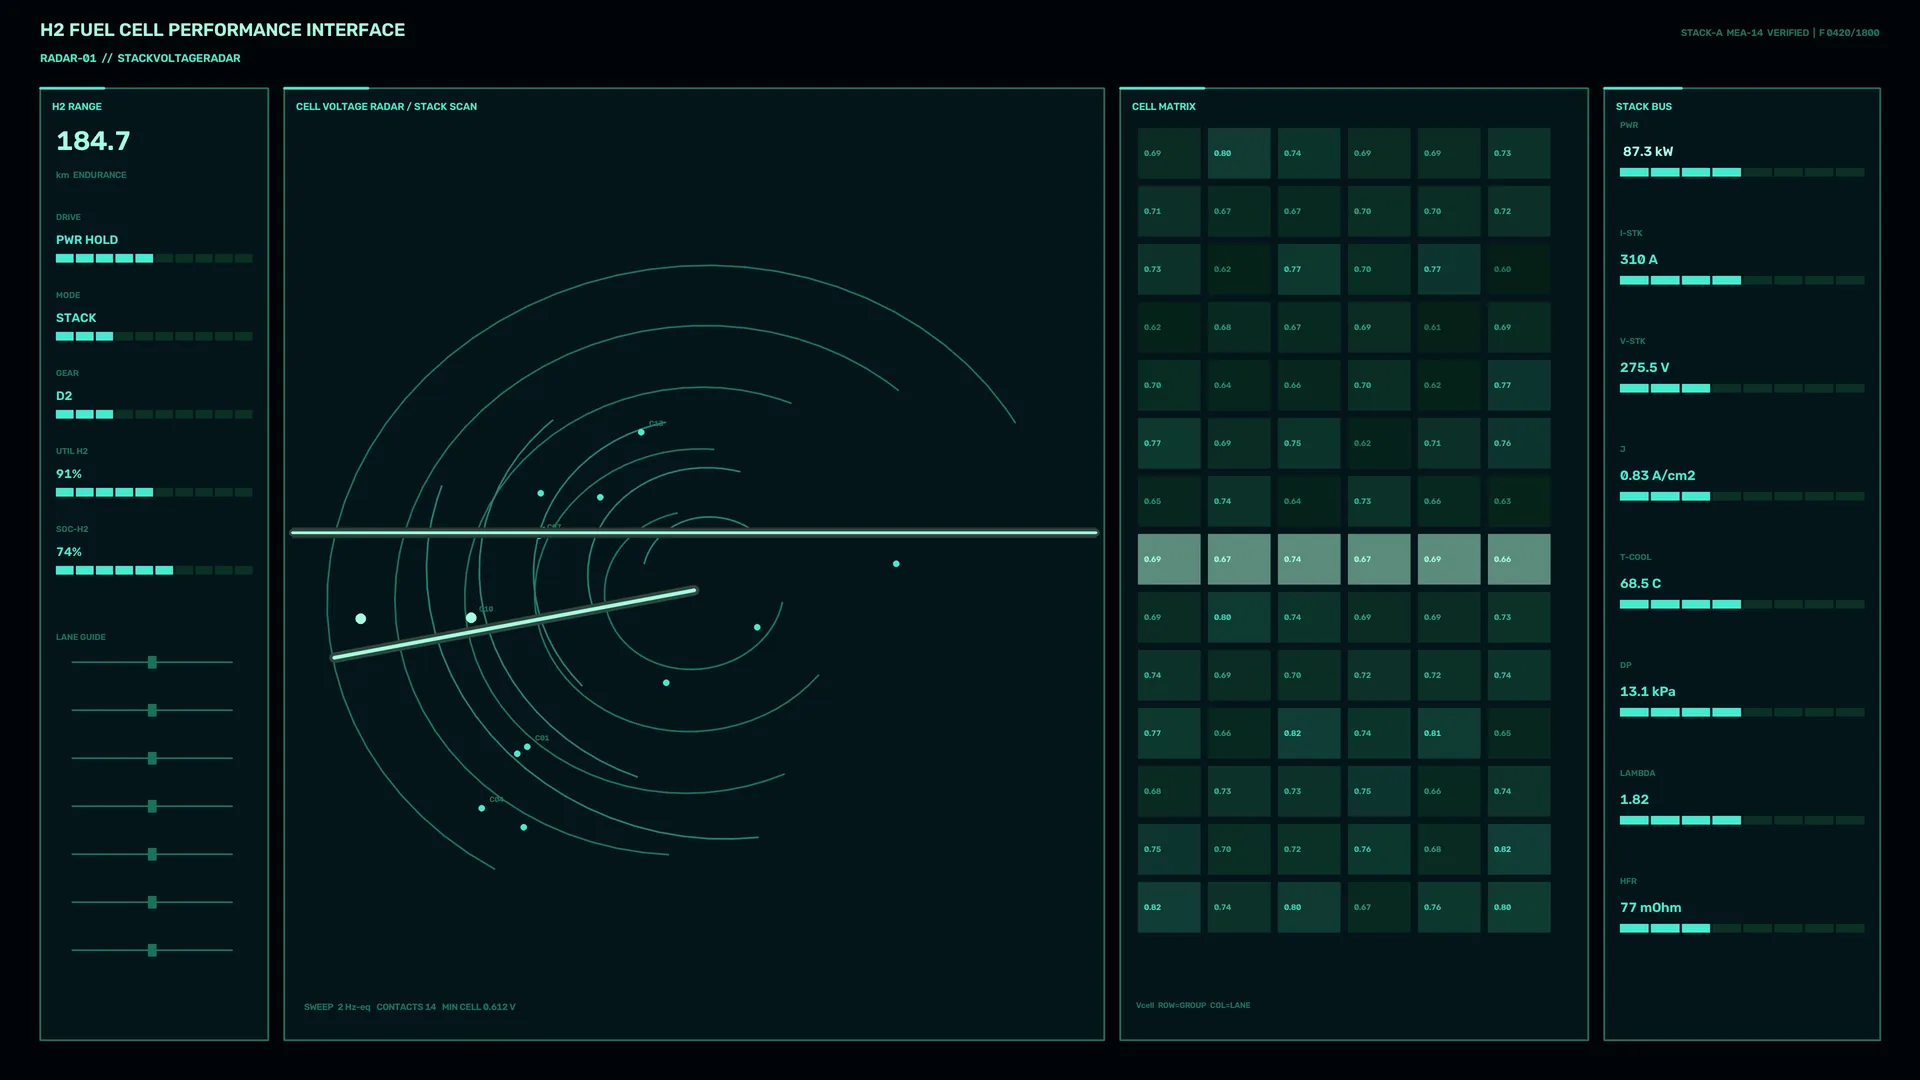
Task: Click the CELL VOLTAGE RADAR / STACK SCAN title
Action: point(386,106)
